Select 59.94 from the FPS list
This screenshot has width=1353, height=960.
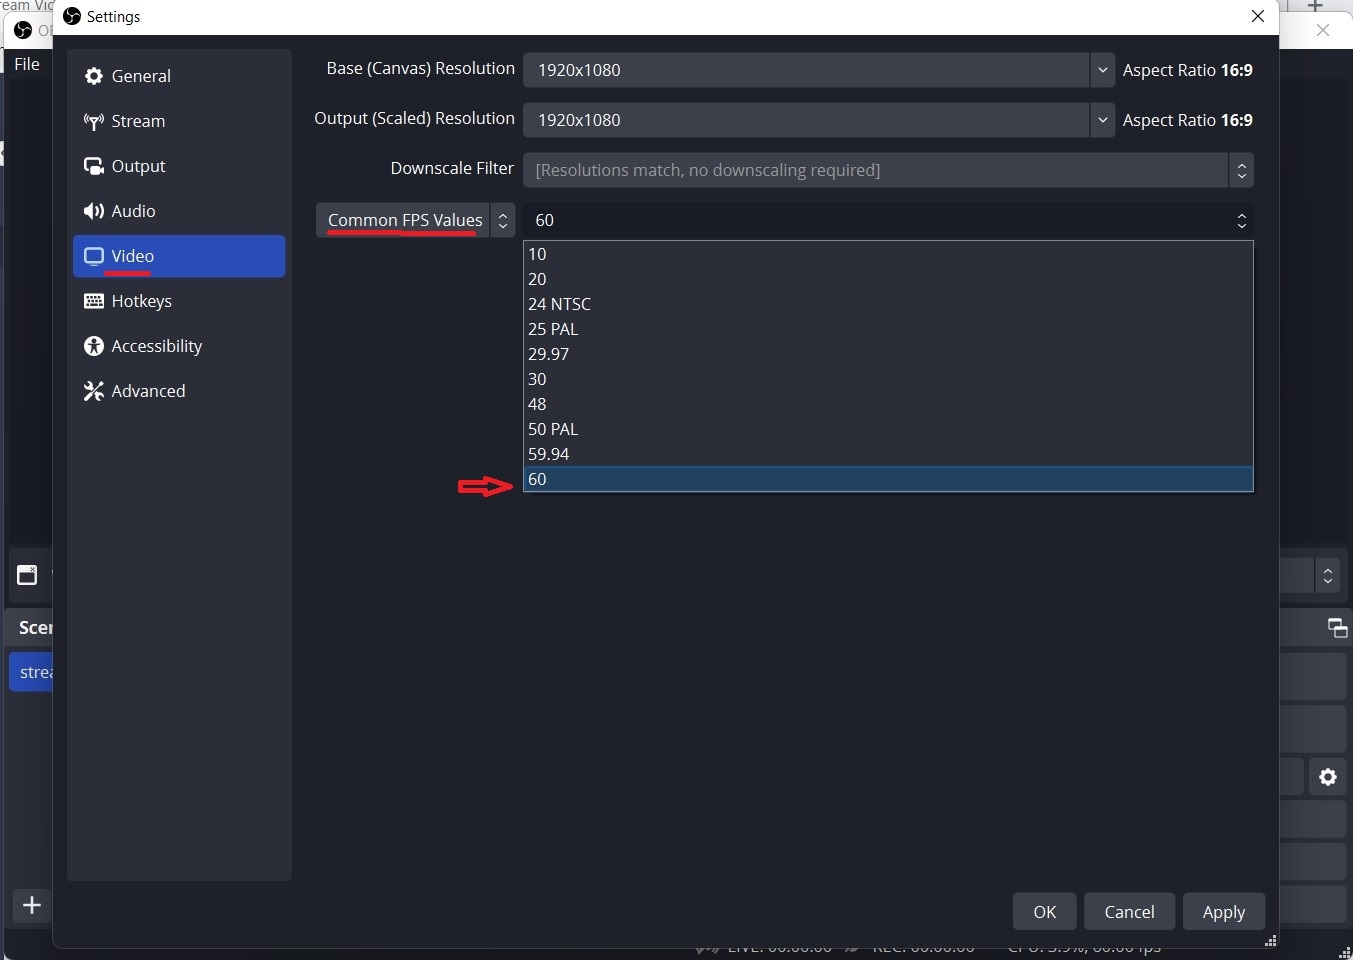point(548,454)
